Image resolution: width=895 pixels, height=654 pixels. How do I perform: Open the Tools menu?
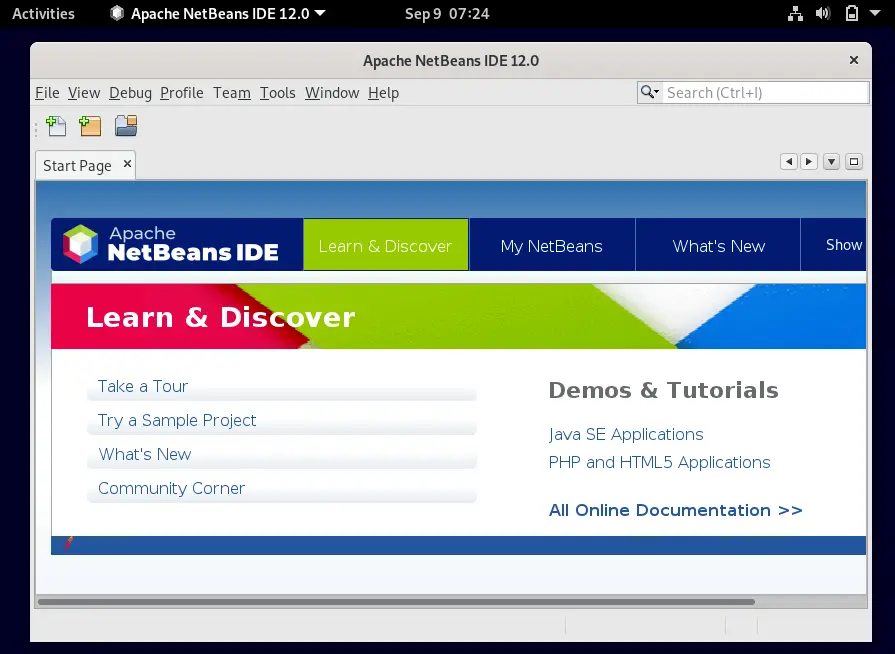[277, 93]
